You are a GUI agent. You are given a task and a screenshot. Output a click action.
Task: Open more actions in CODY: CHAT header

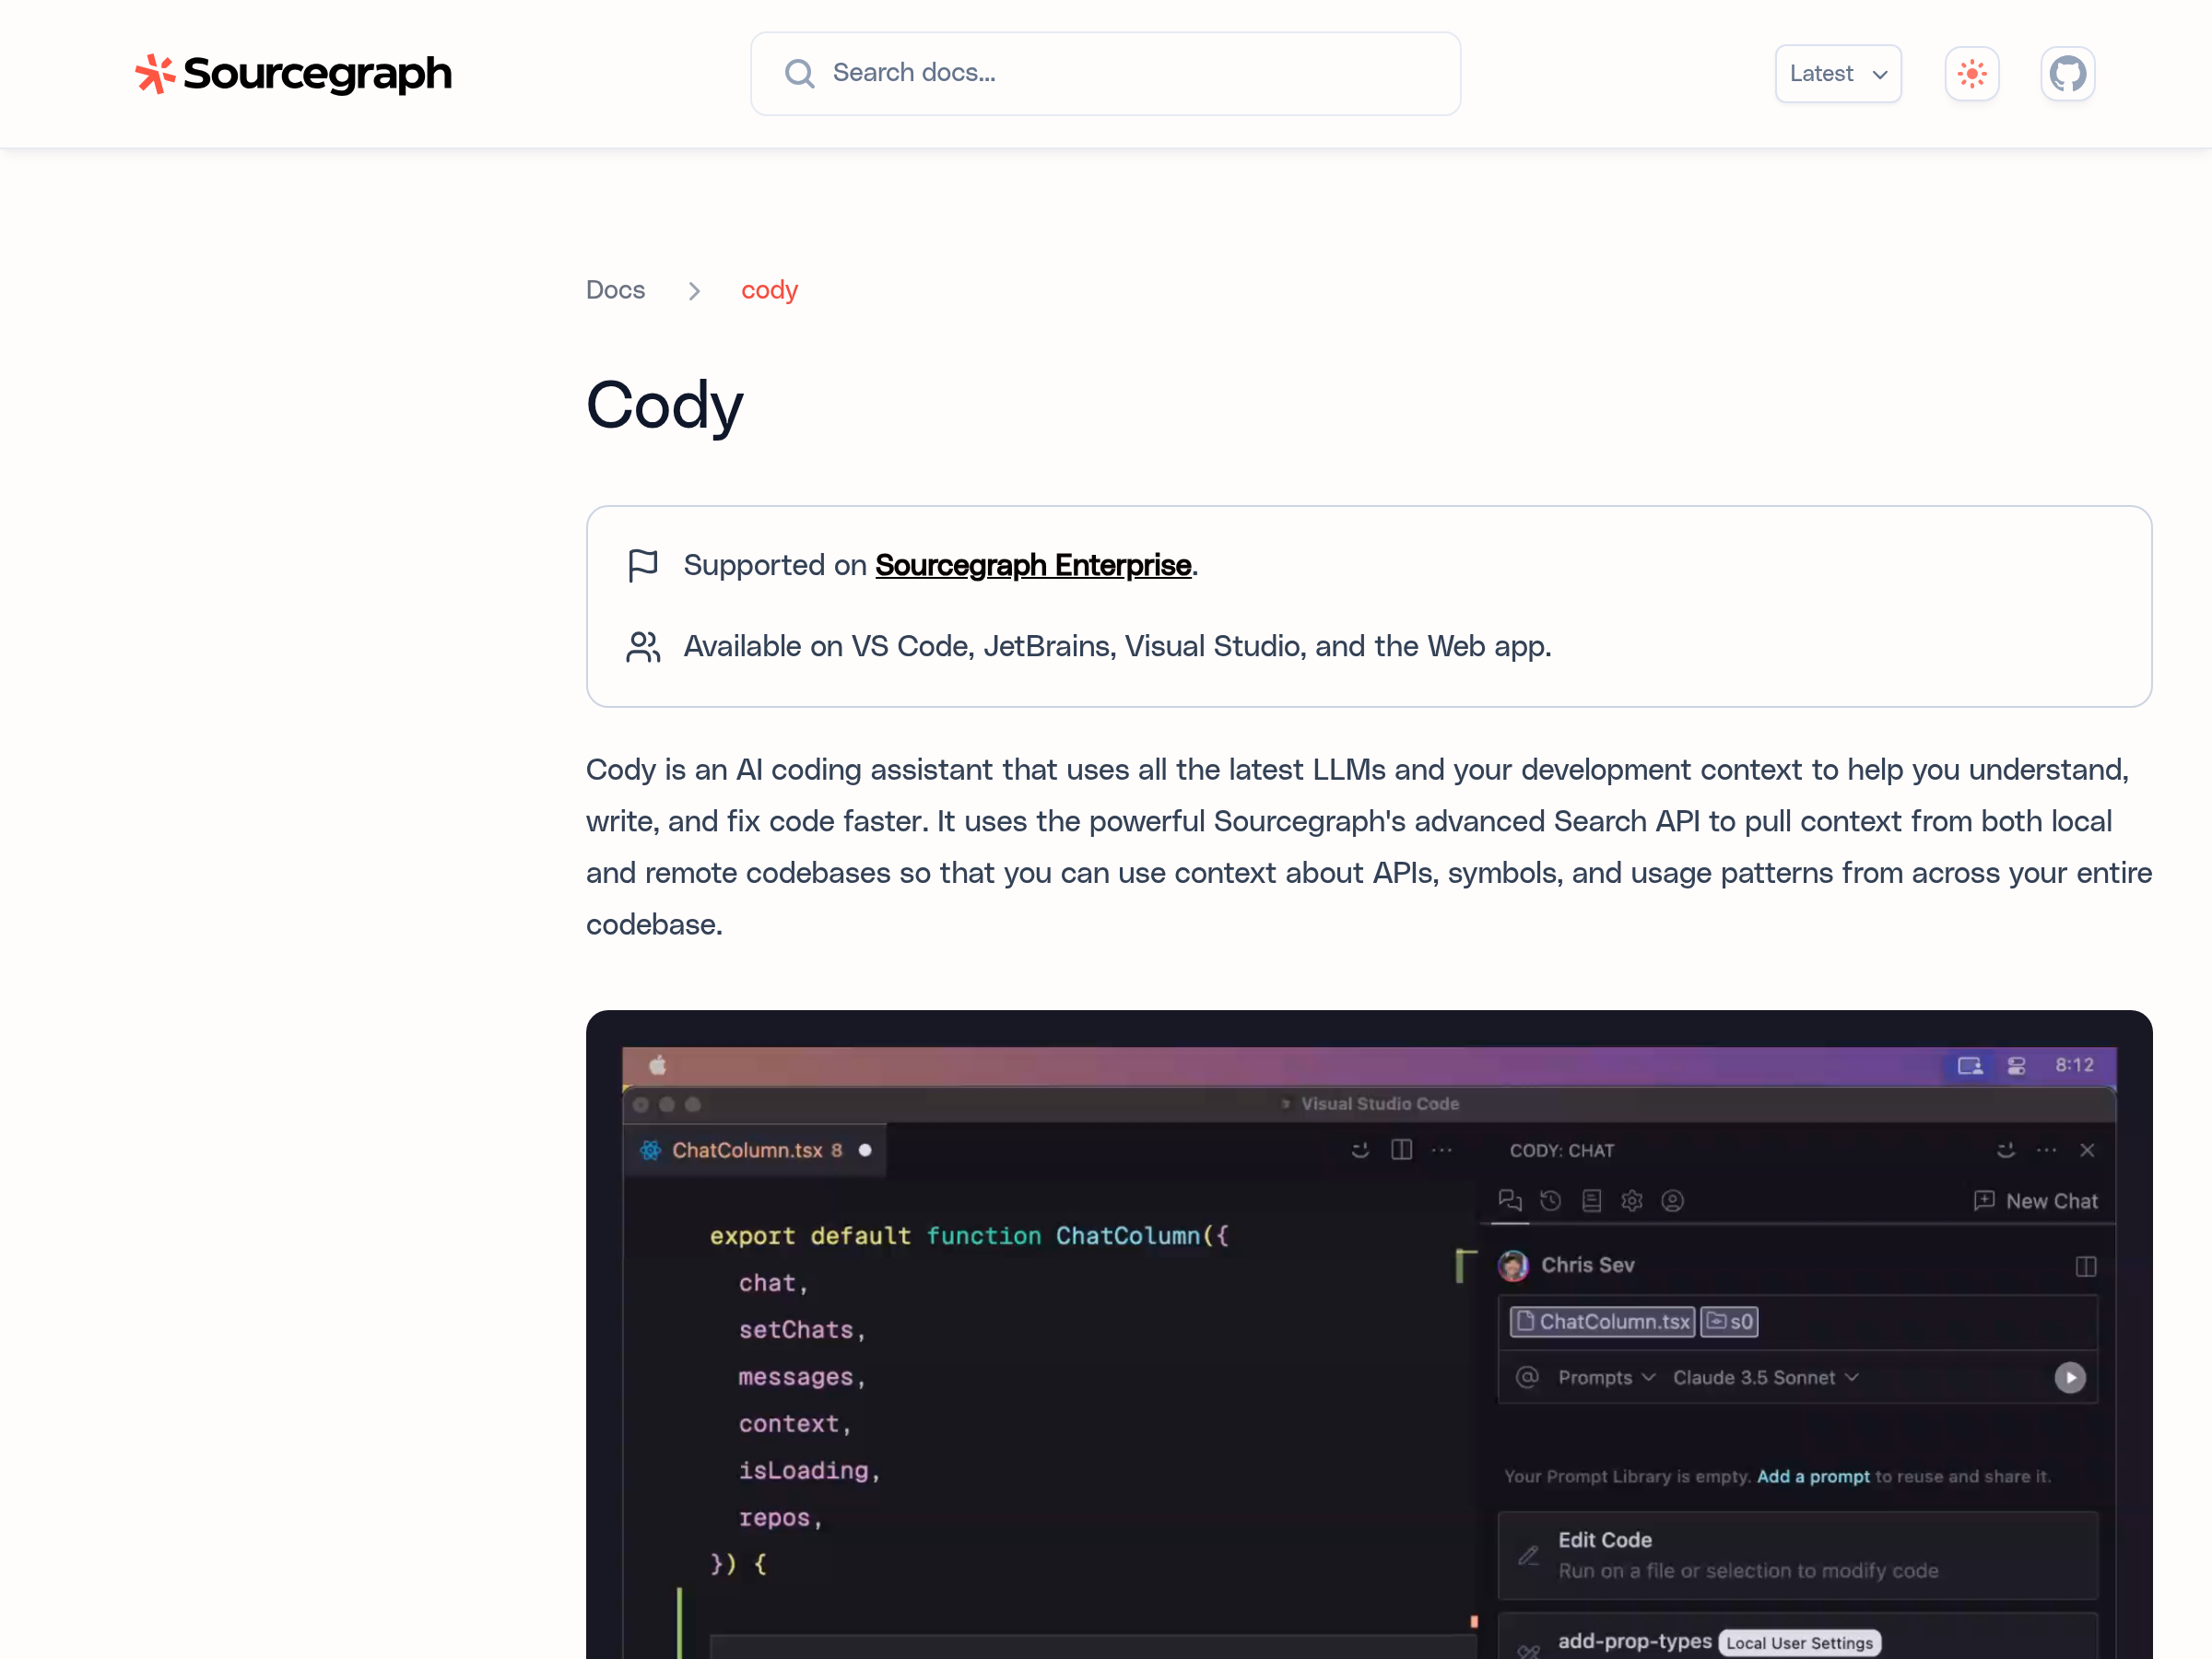coord(2046,1150)
